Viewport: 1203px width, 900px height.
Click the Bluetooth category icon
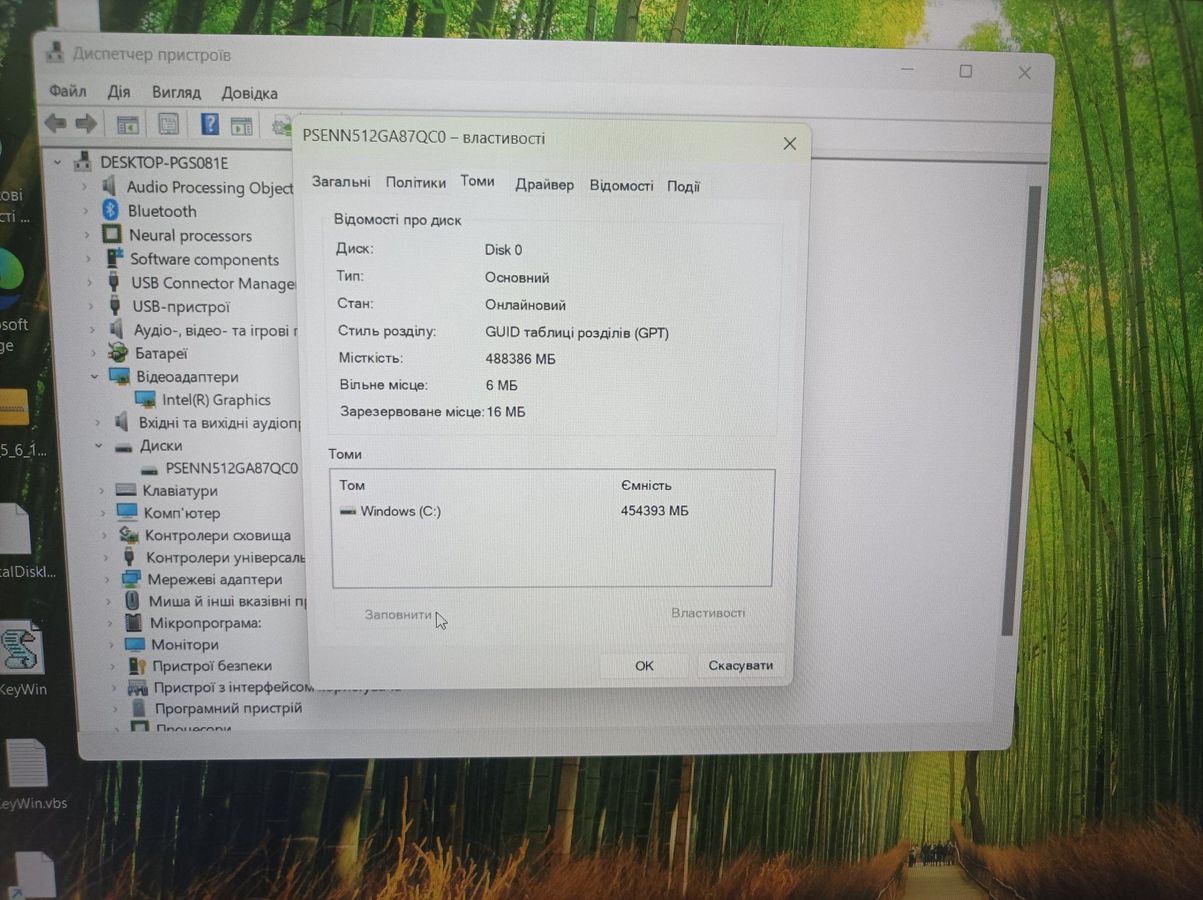pos(111,211)
